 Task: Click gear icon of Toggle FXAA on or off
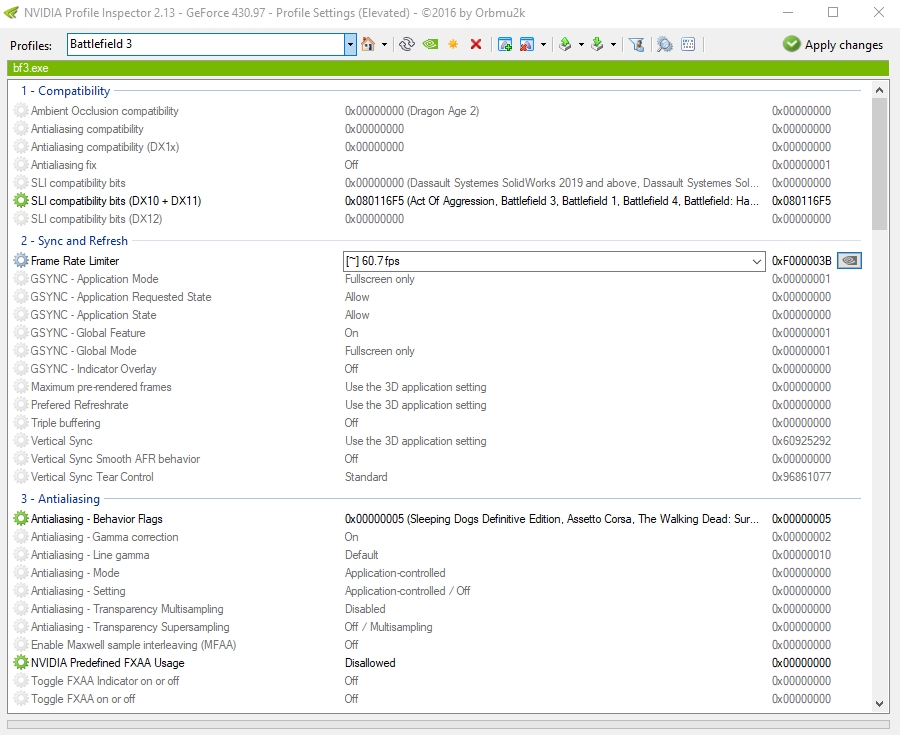tap(21, 699)
